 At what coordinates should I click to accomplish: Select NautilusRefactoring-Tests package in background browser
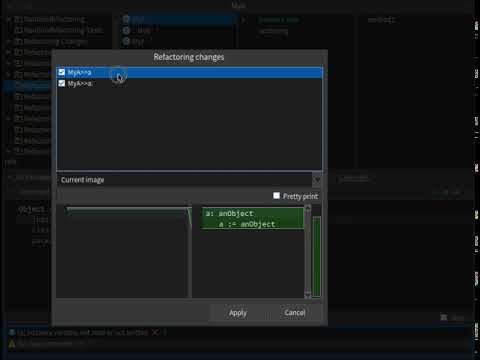point(63,30)
